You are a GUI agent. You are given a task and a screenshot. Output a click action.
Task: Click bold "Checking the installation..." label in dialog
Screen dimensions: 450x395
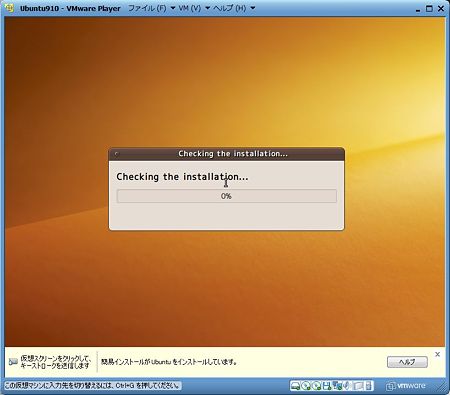(x=182, y=177)
